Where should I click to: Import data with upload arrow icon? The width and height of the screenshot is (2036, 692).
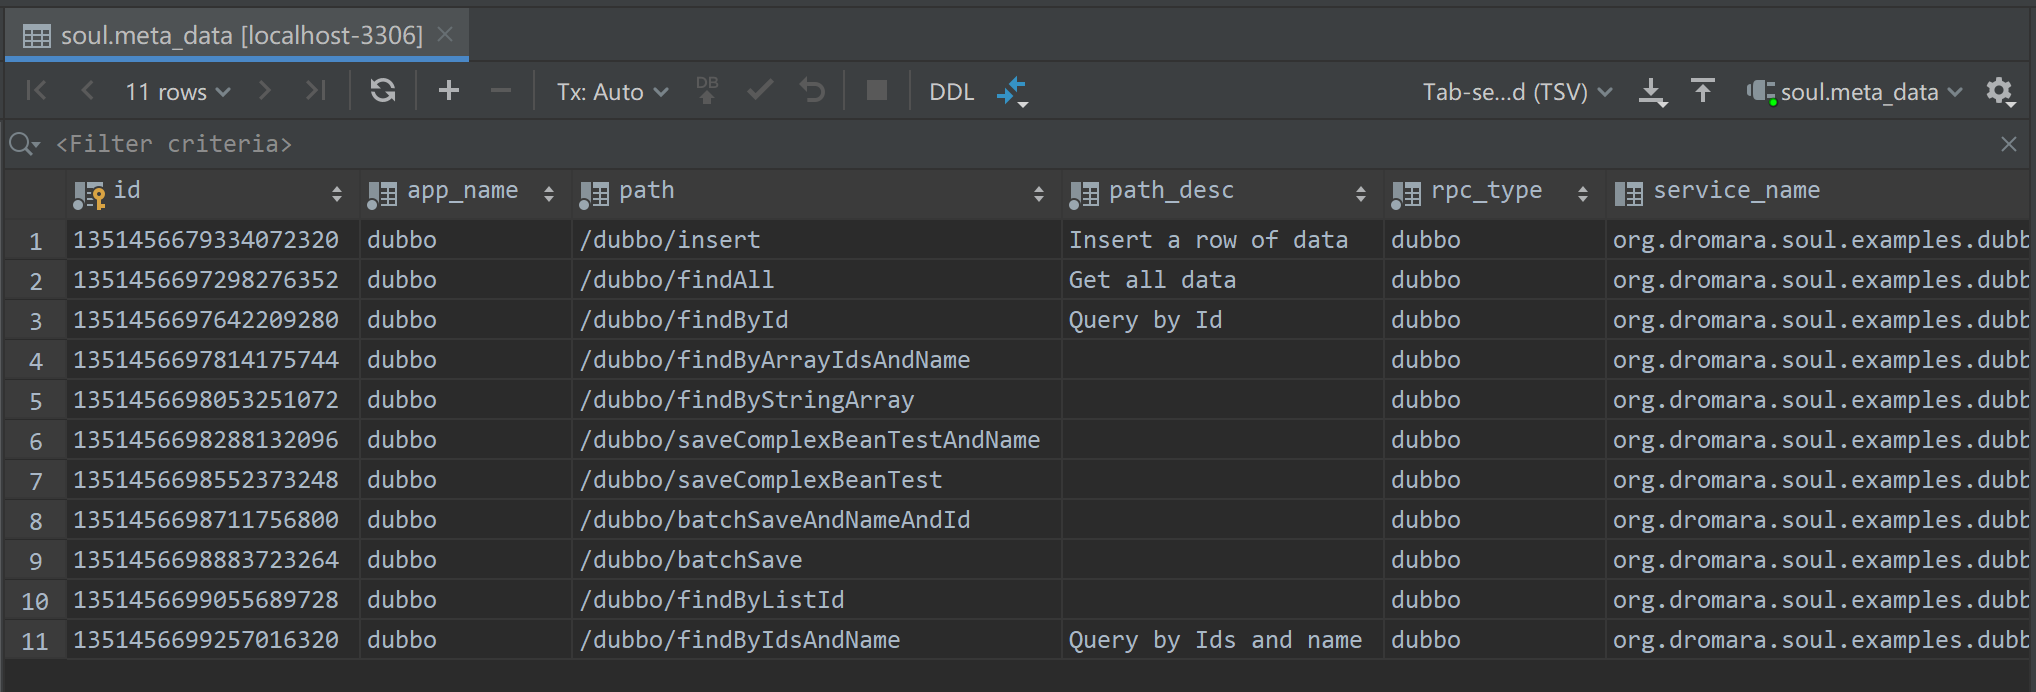[1702, 91]
